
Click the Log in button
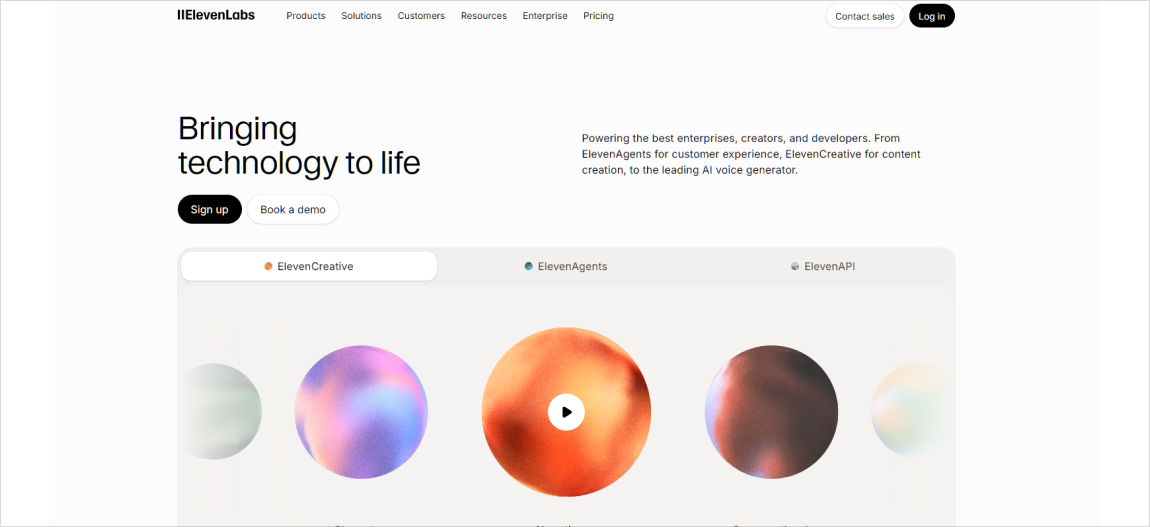pos(931,16)
